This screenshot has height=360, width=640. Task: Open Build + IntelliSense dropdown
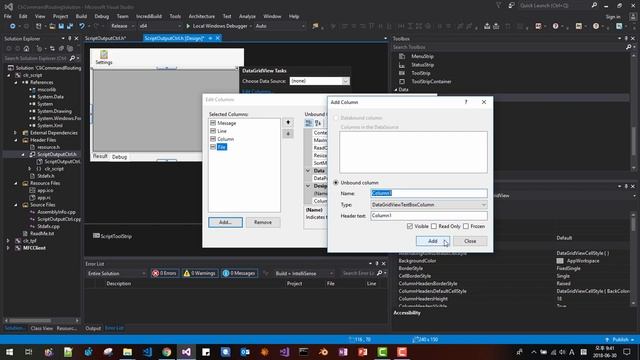[x=303, y=273]
